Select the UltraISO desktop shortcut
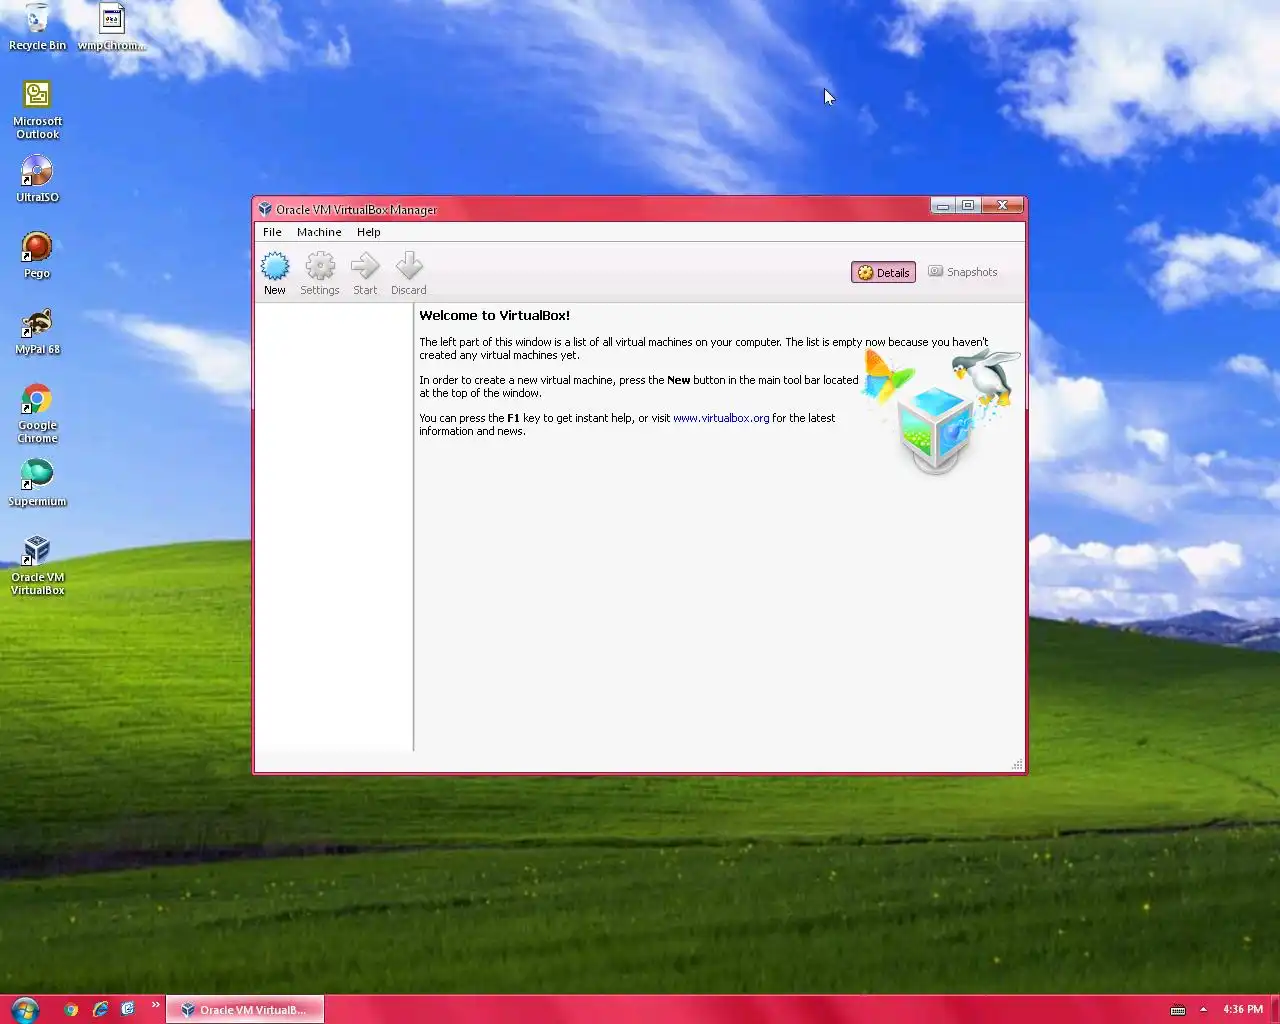Viewport: 1280px width, 1024px height. (37, 179)
